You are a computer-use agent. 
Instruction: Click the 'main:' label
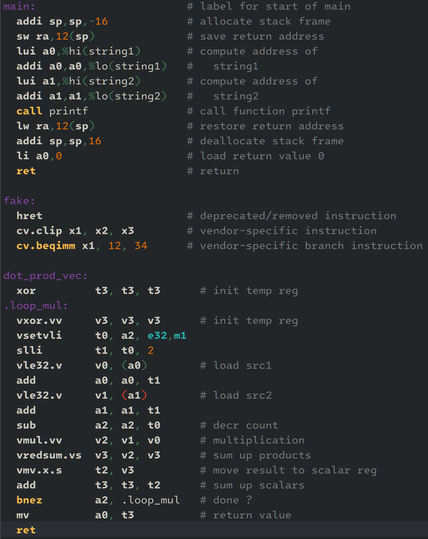click(x=19, y=7)
